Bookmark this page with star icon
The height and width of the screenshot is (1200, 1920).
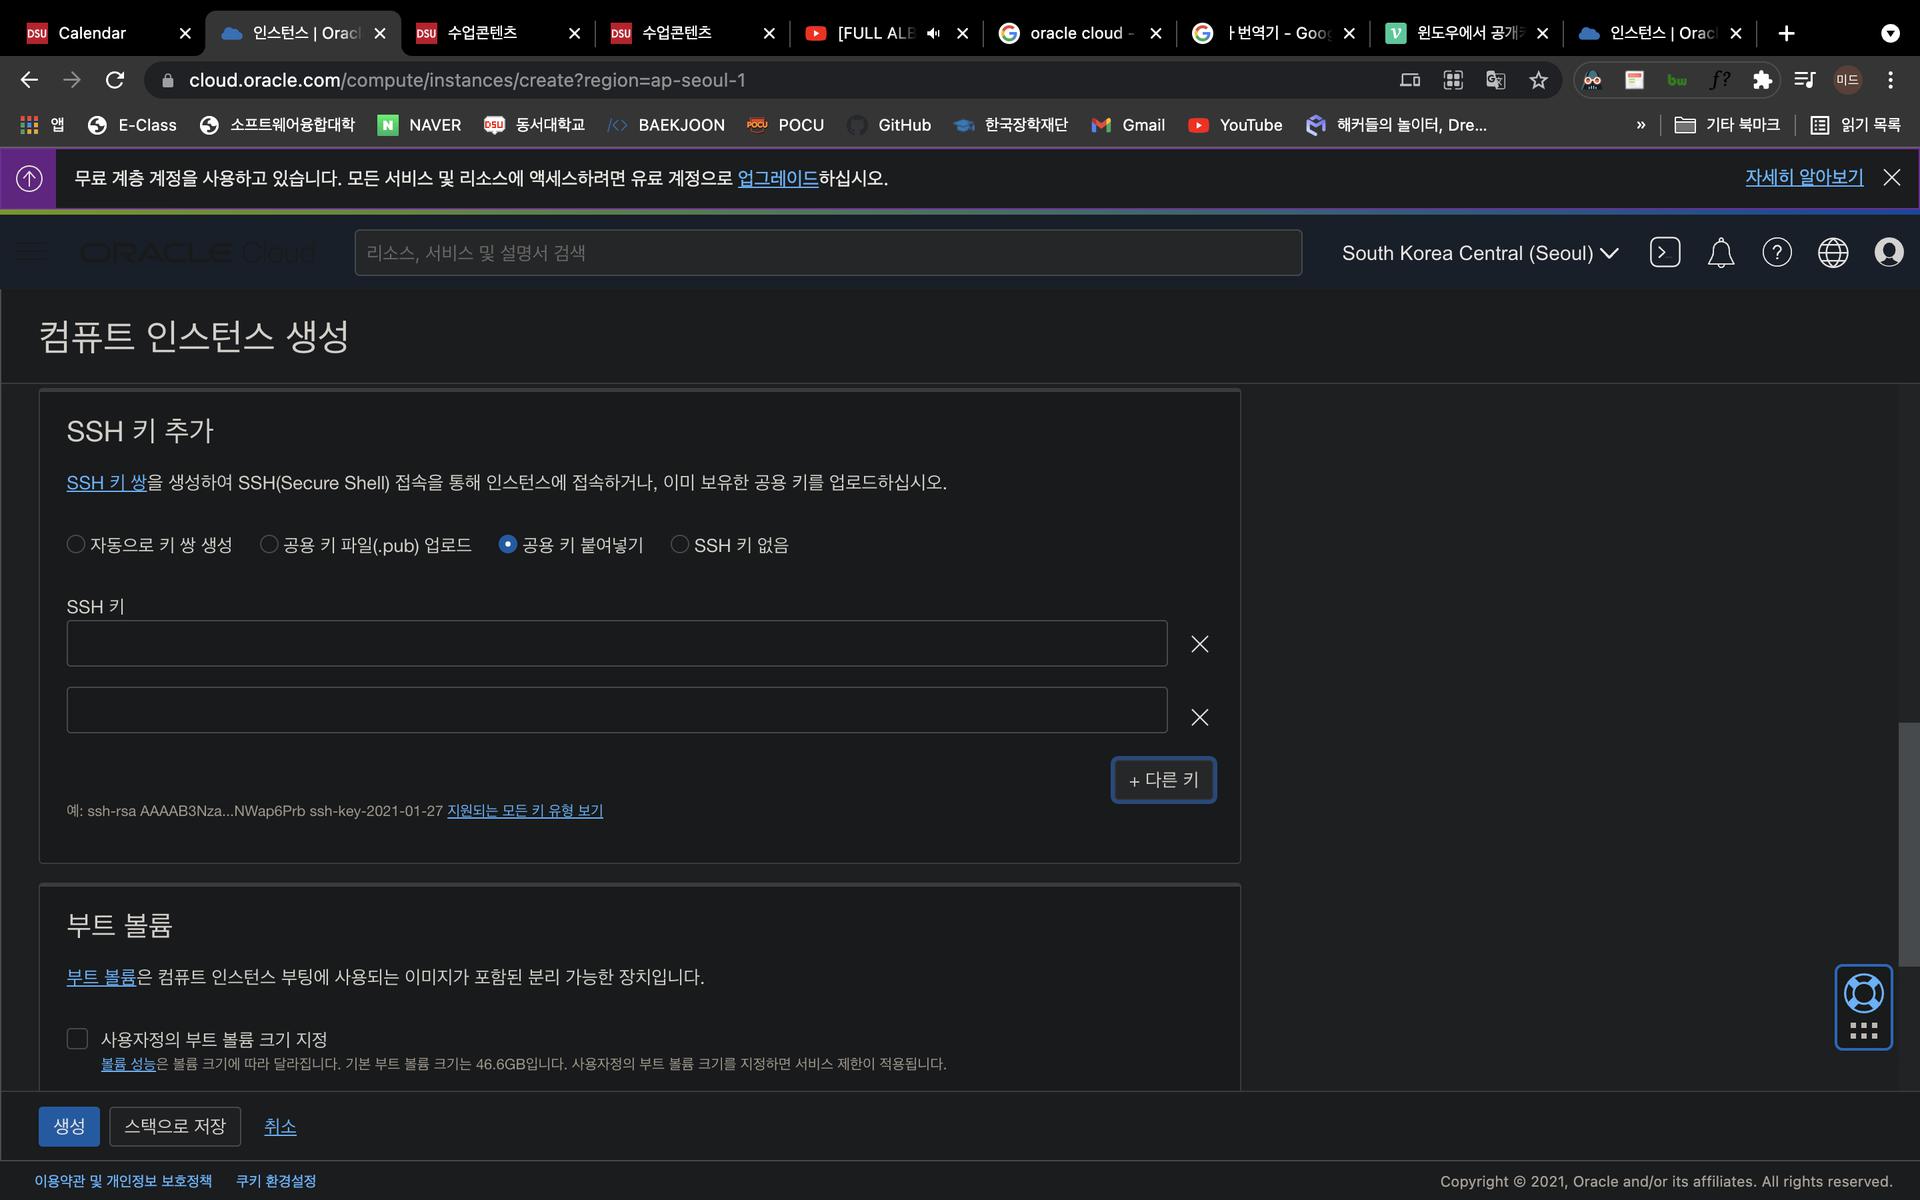[1538, 80]
